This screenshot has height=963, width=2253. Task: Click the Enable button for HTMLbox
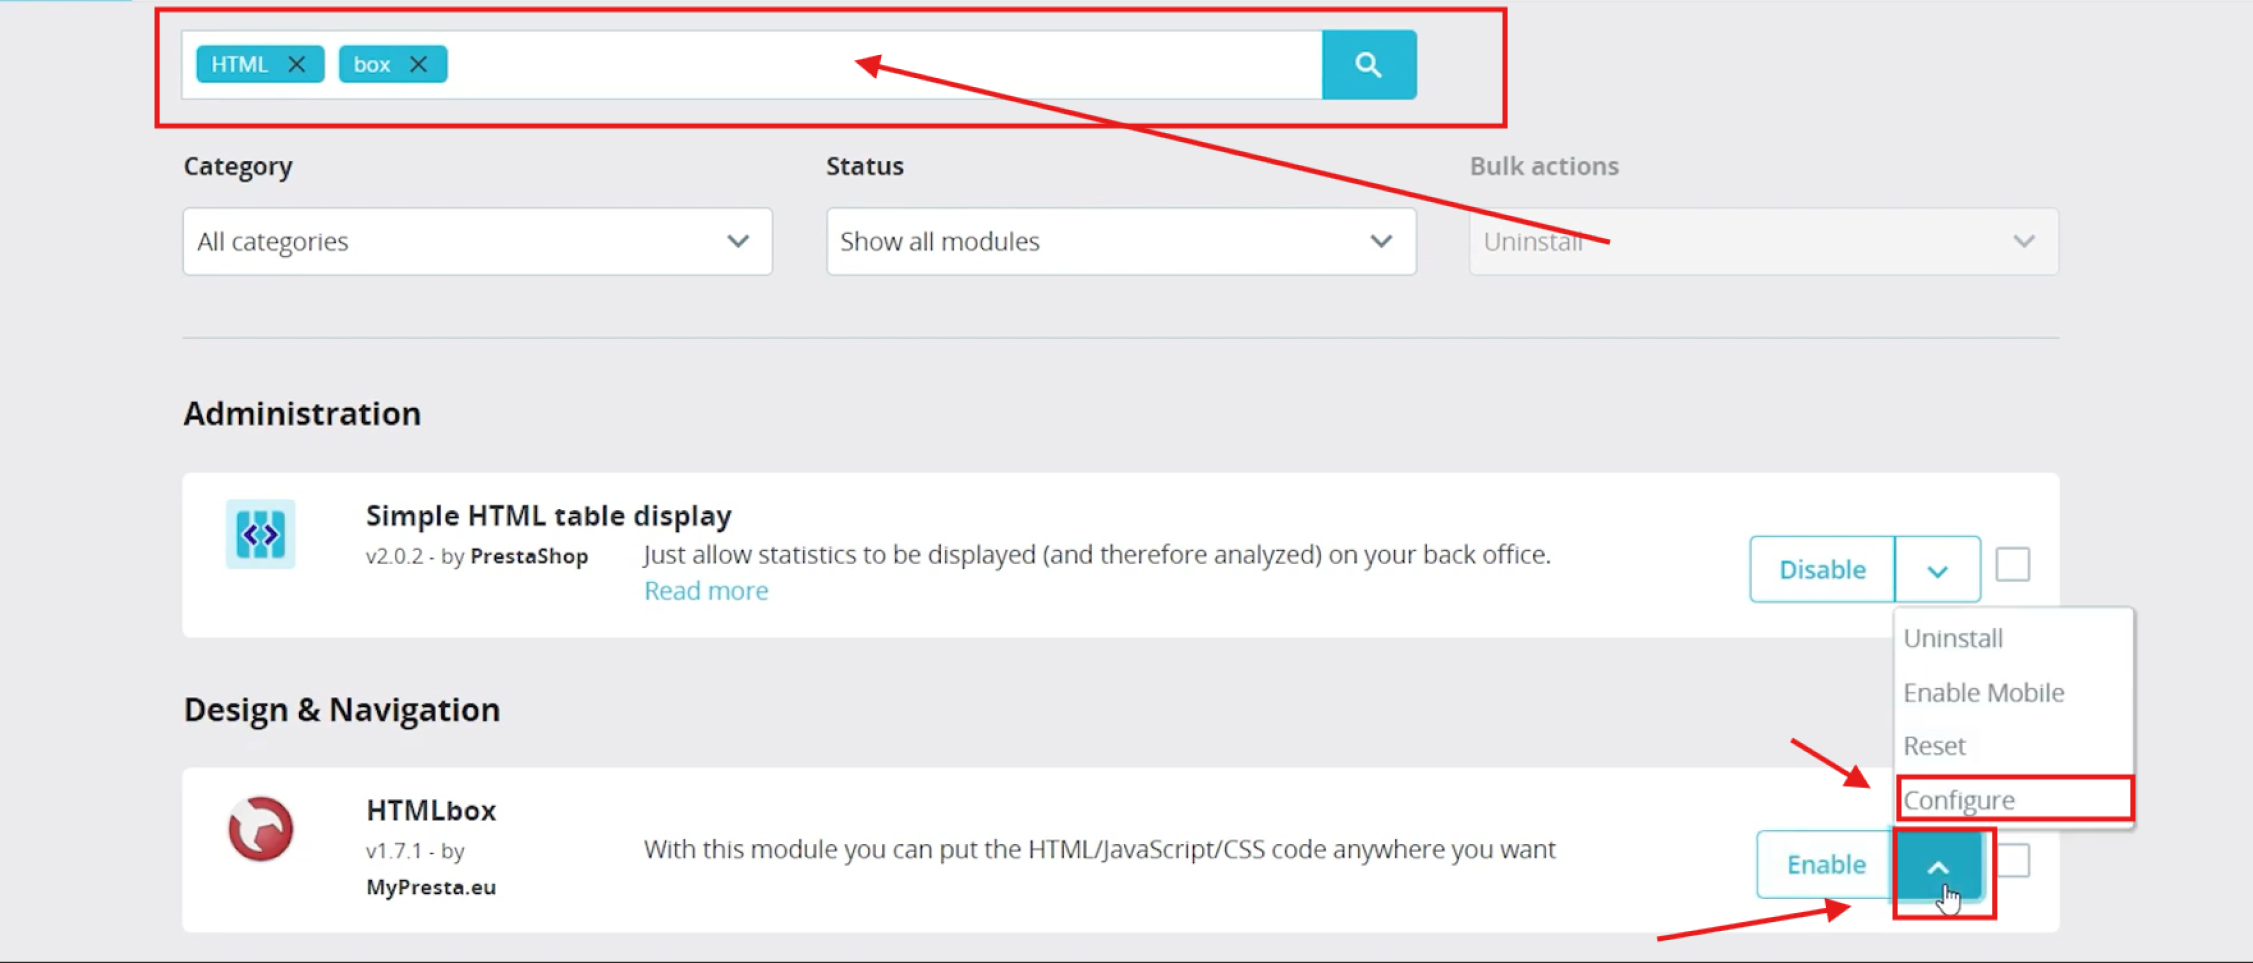(x=1825, y=864)
